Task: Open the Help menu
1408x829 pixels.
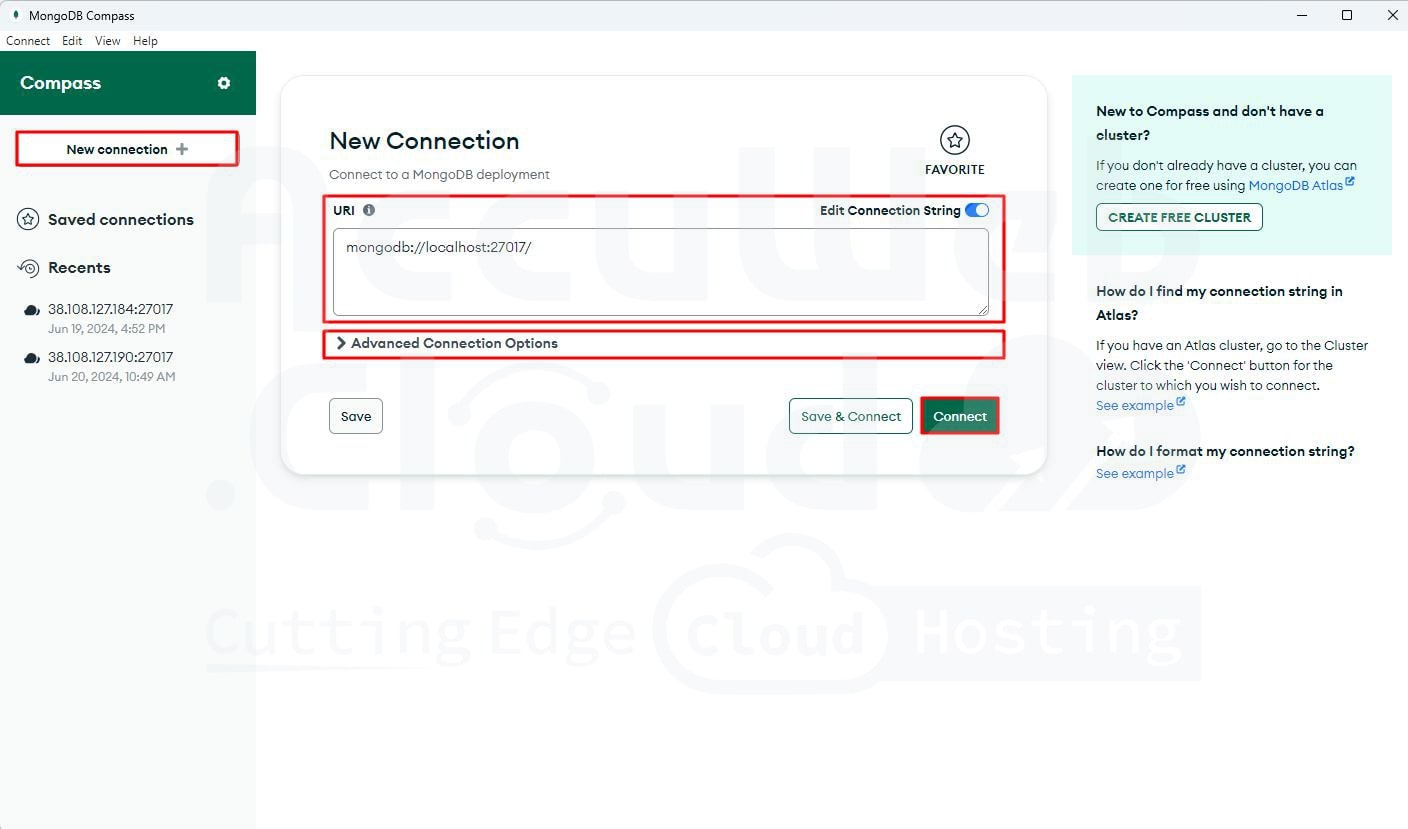Action: tap(145, 41)
